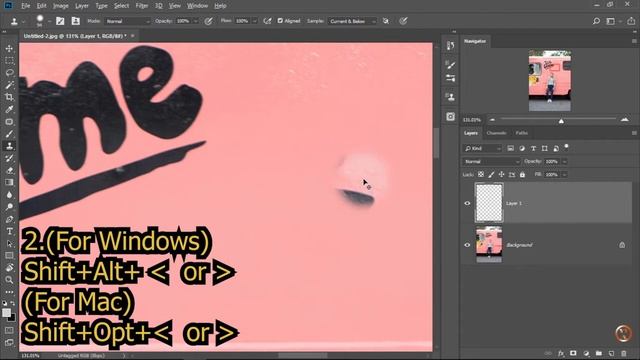Click the Share icon in the top right

[631, 21]
